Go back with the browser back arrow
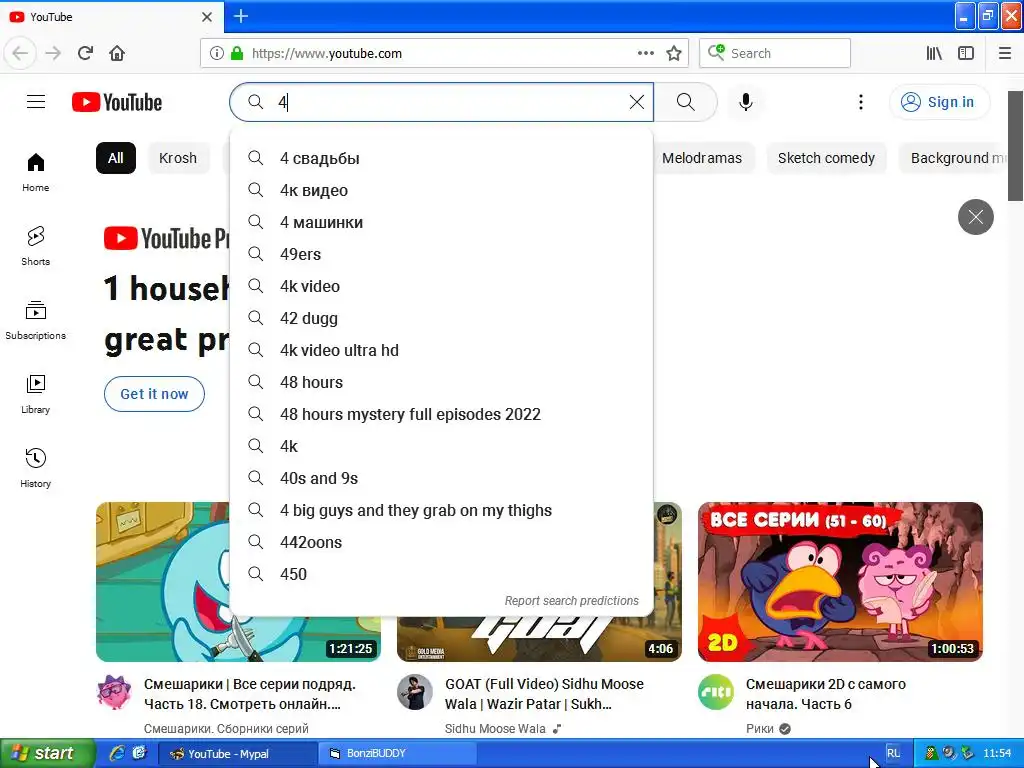Image resolution: width=1024 pixels, height=768 pixels. tap(20, 53)
